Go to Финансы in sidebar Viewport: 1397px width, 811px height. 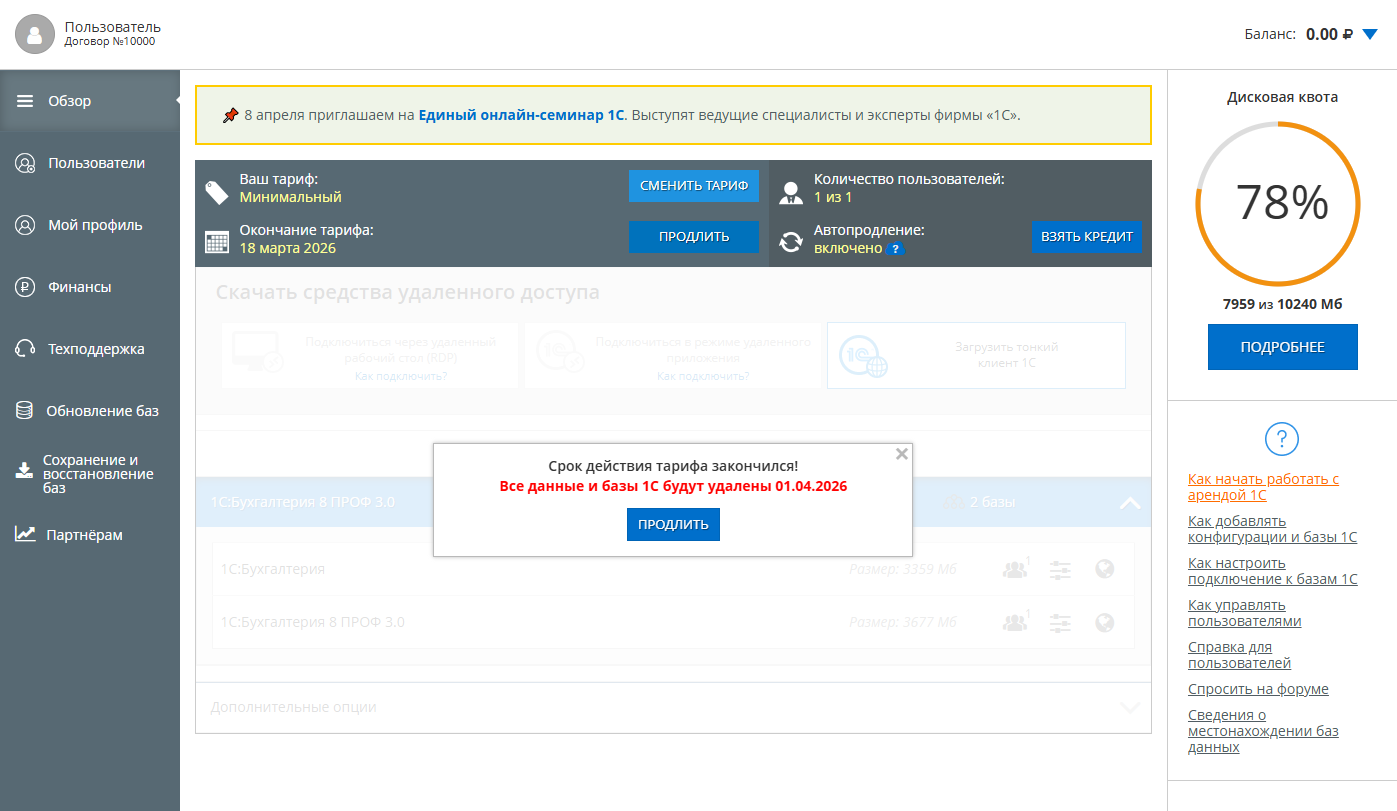coord(79,287)
